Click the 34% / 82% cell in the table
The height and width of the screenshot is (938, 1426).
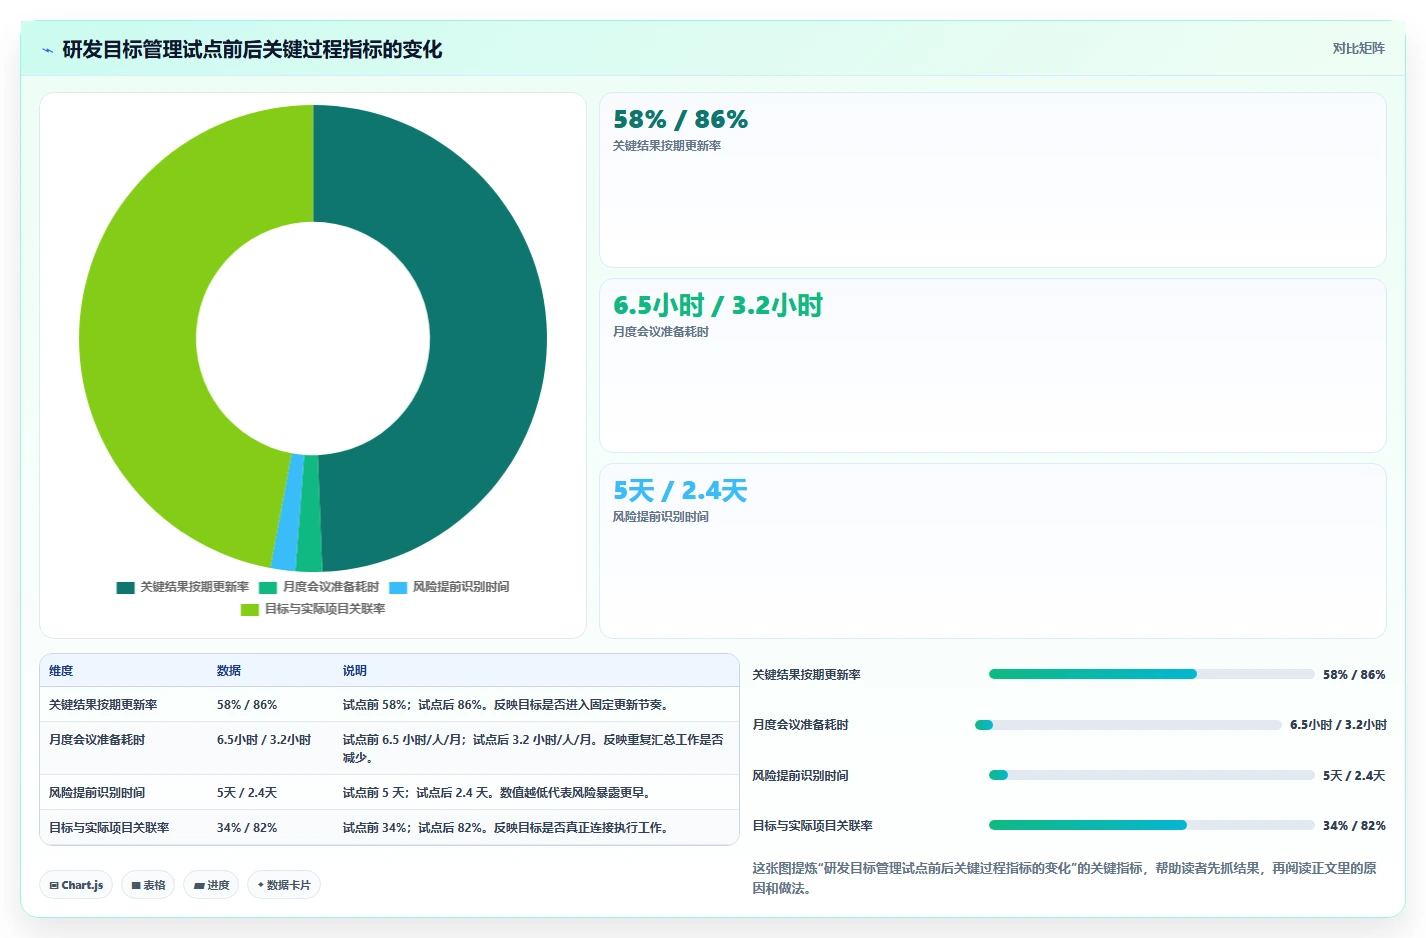point(247,828)
